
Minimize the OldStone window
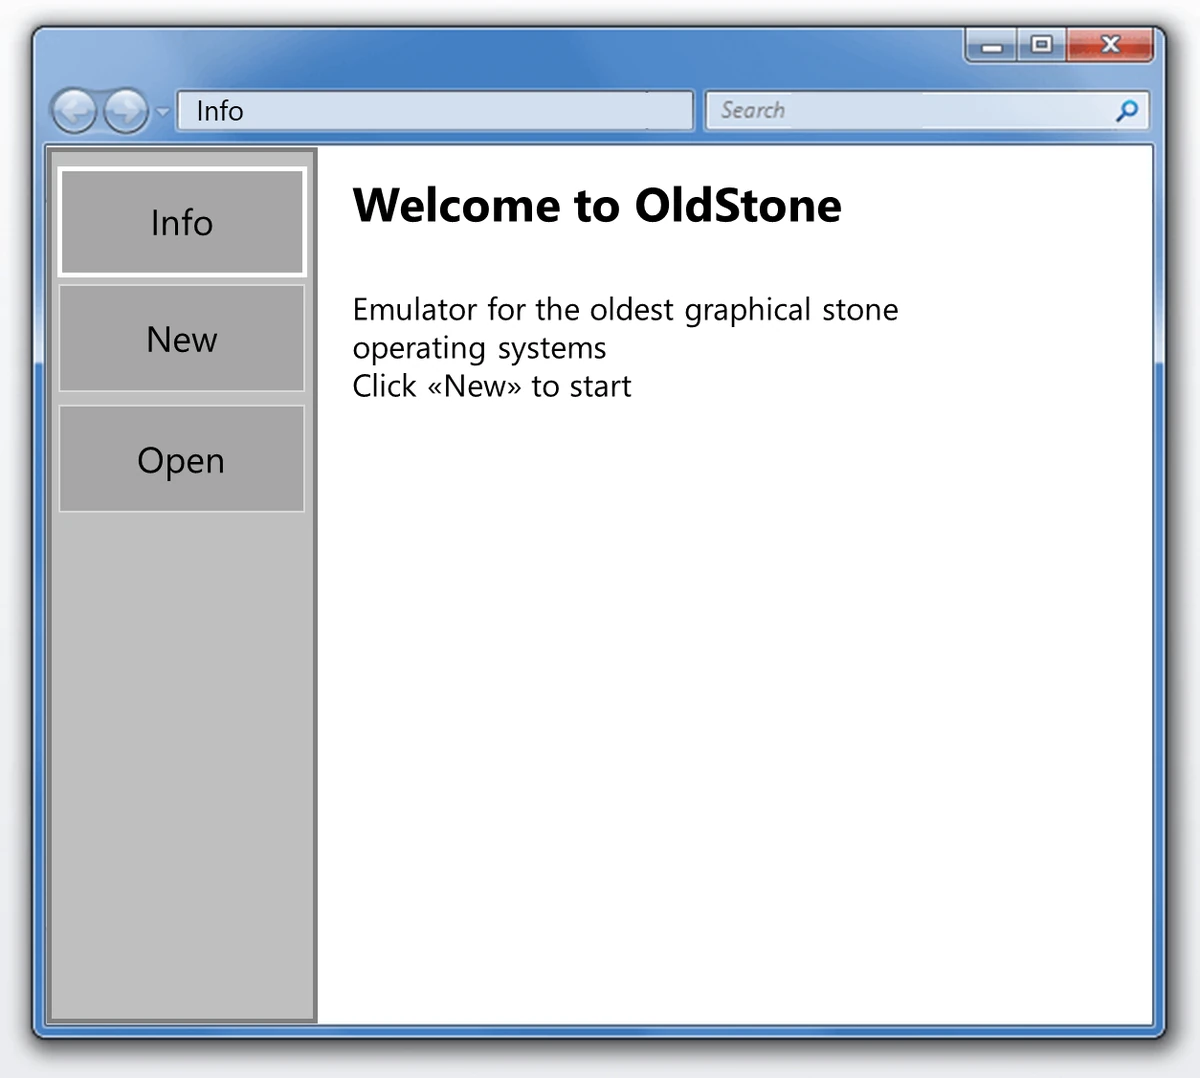point(991,45)
